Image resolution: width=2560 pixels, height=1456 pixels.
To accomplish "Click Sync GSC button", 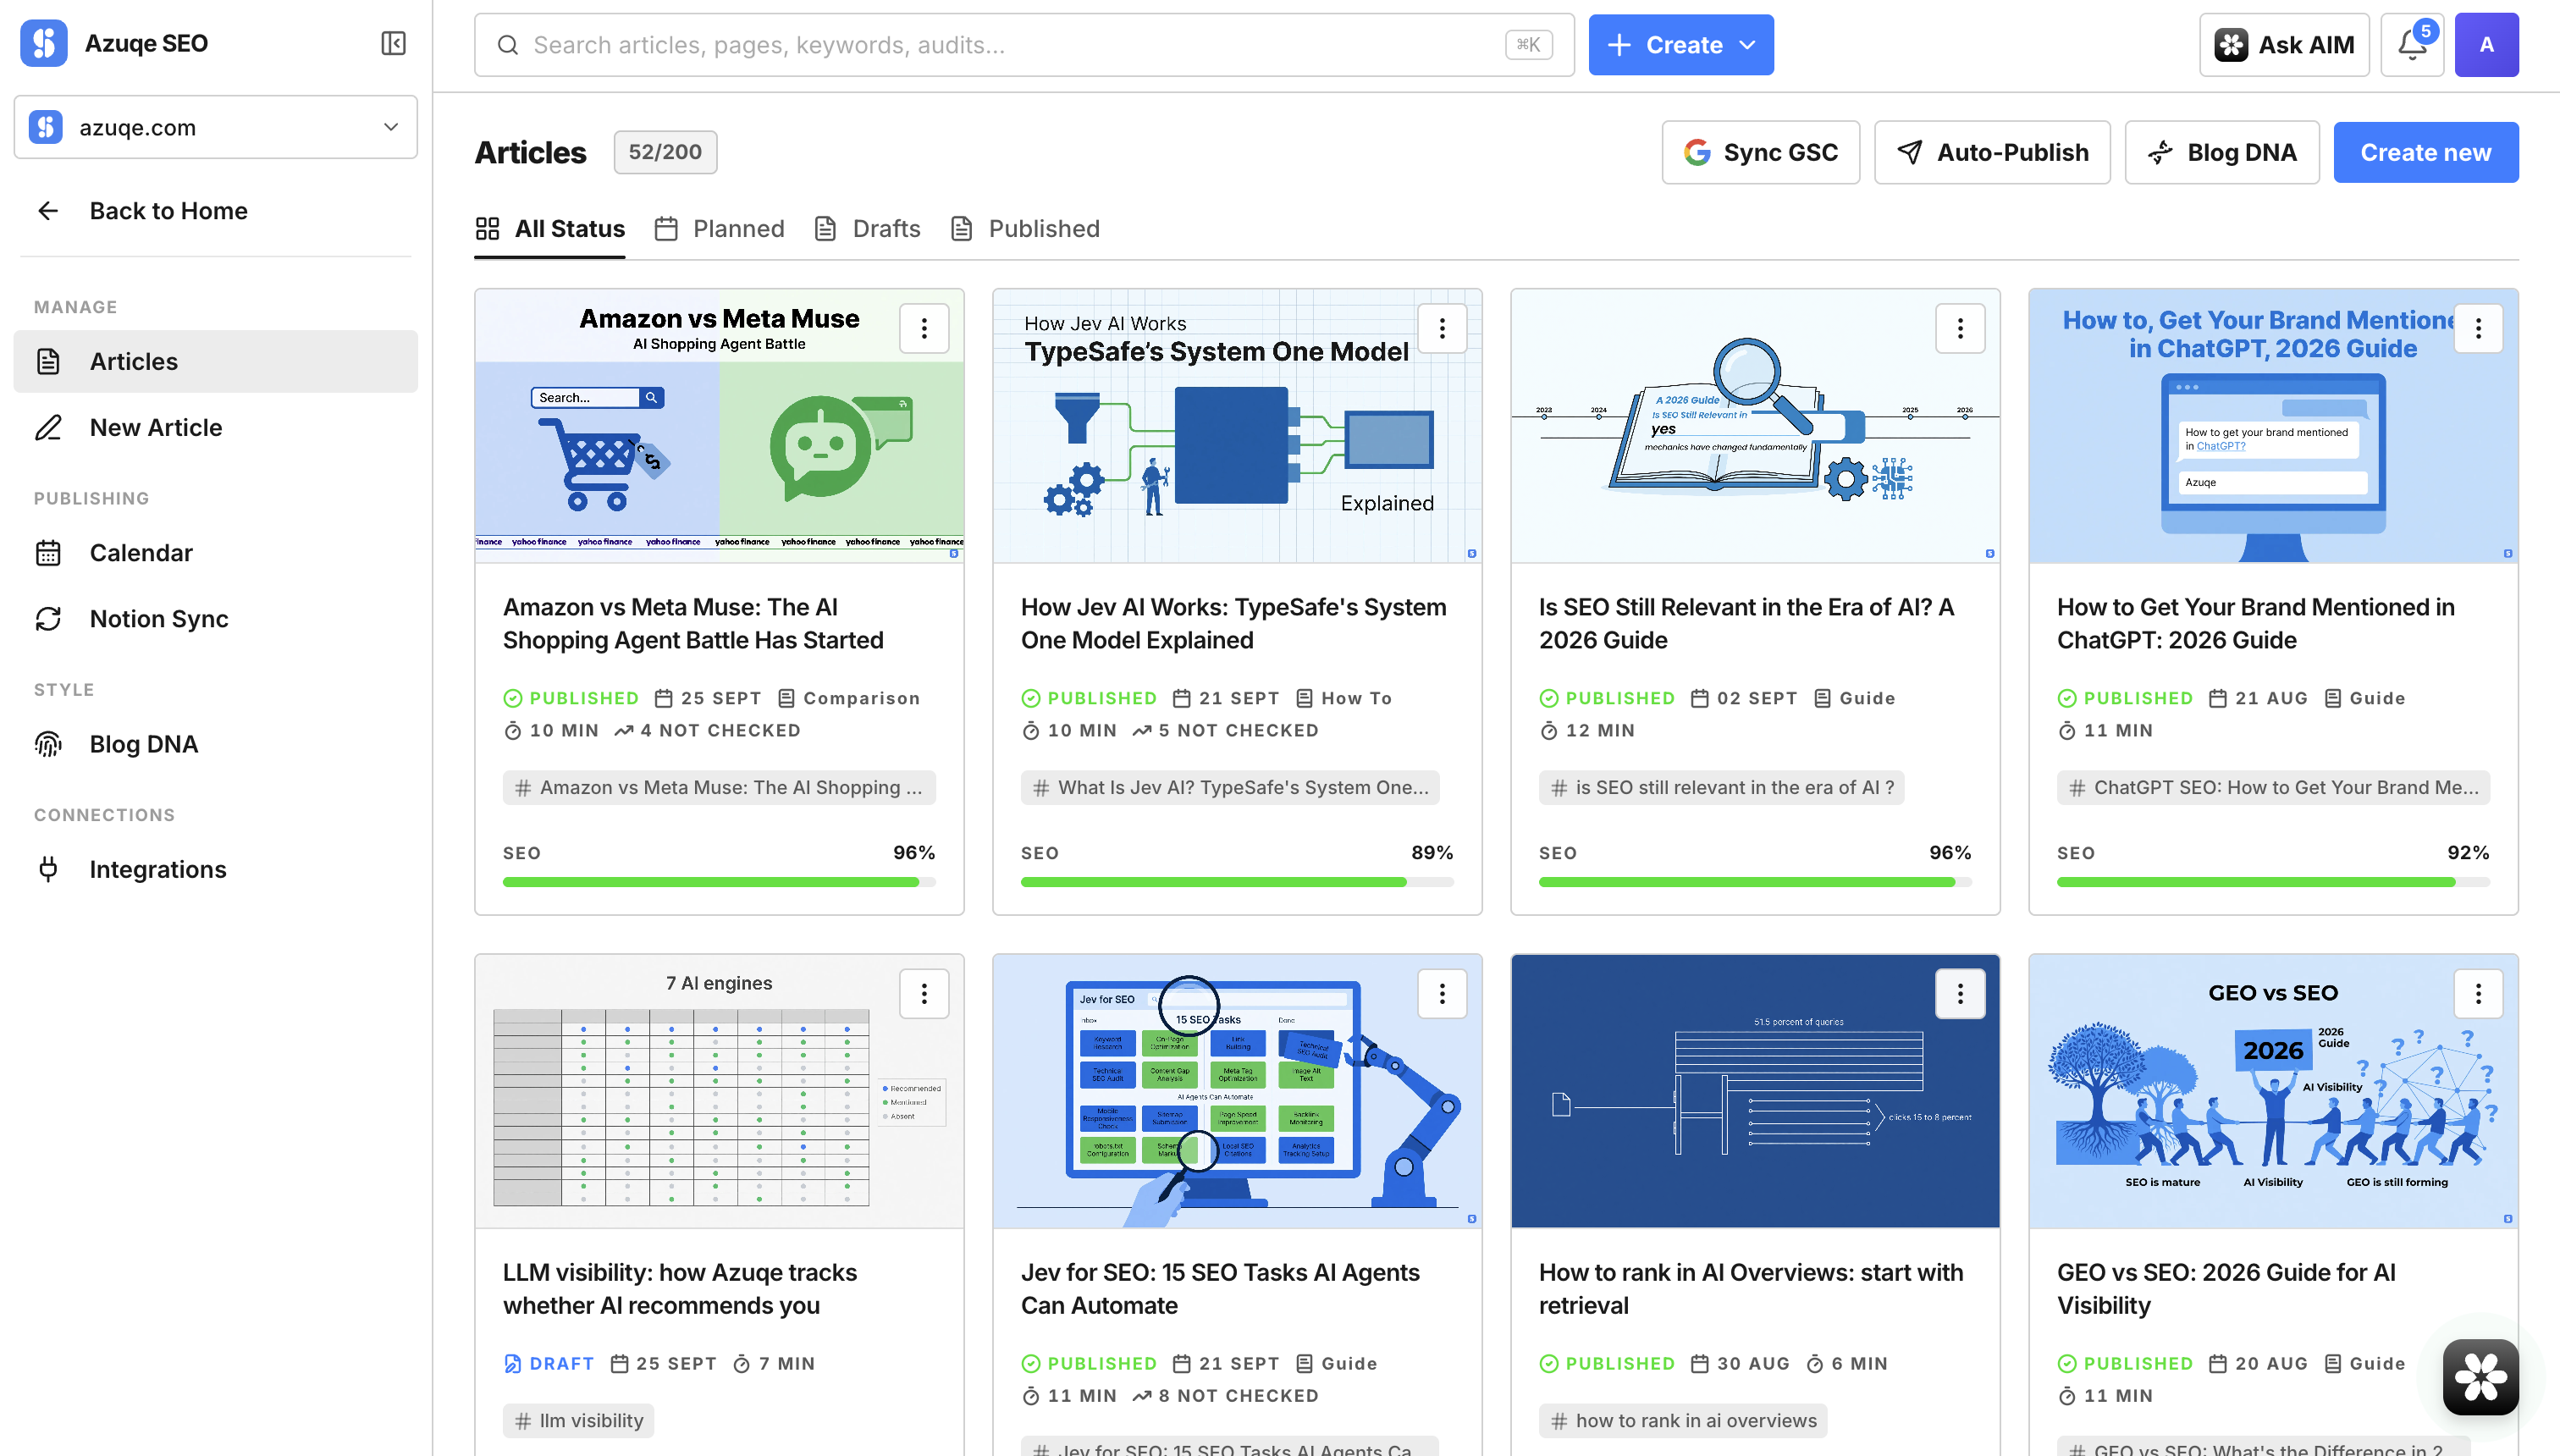I will pos(1761,152).
